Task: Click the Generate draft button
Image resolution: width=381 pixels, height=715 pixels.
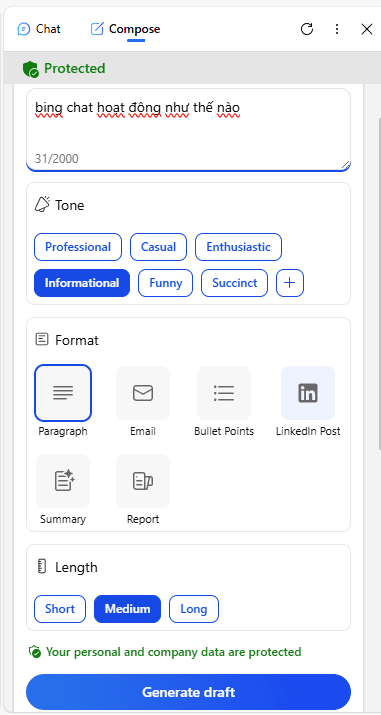Action: pyautogui.click(x=188, y=692)
